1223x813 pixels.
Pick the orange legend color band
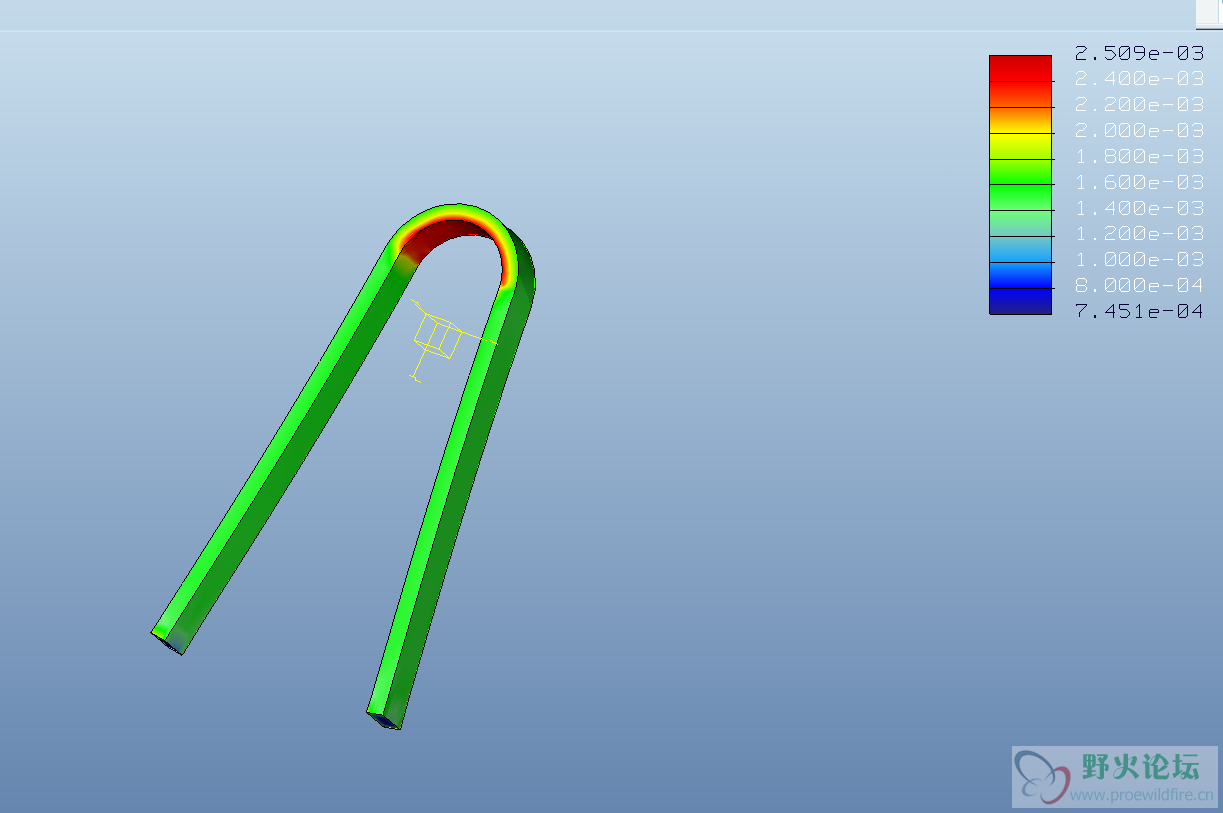point(1020,120)
